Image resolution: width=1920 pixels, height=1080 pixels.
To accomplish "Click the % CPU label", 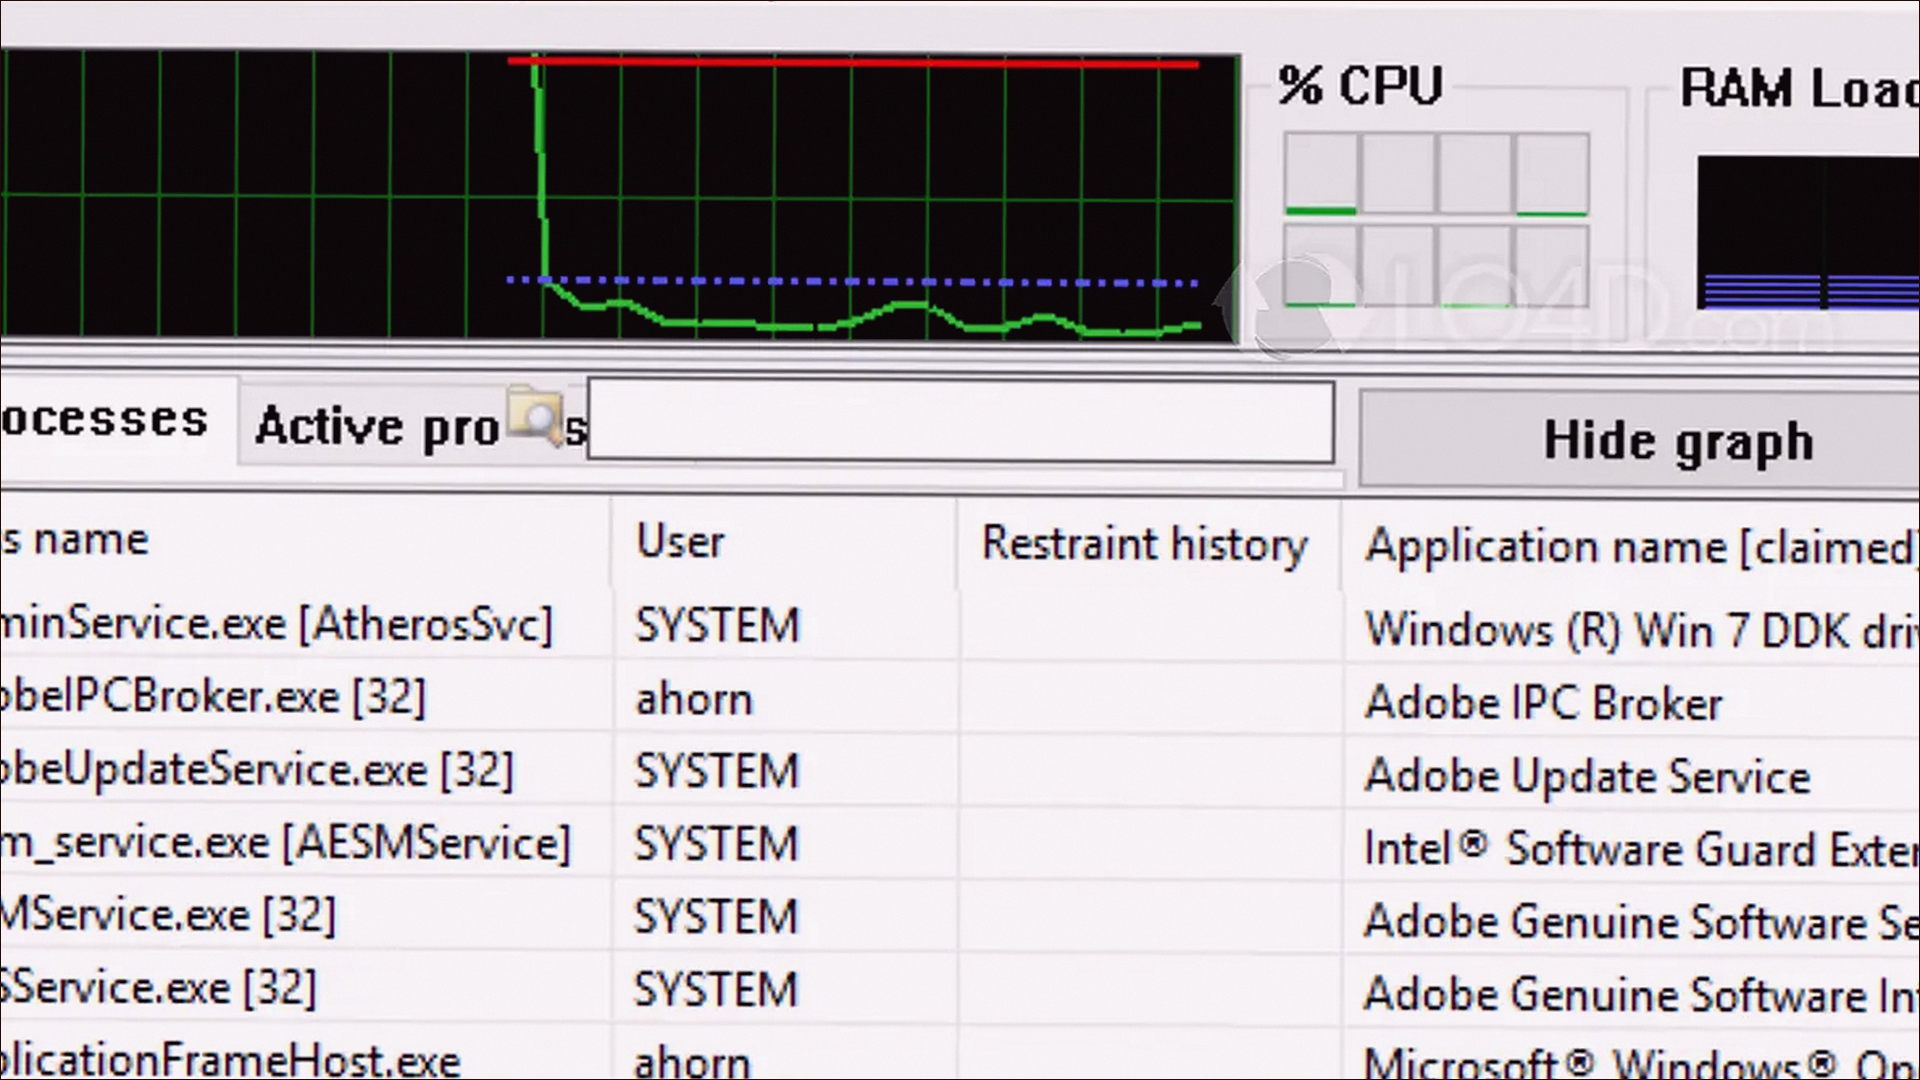I will coord(1361,86).
